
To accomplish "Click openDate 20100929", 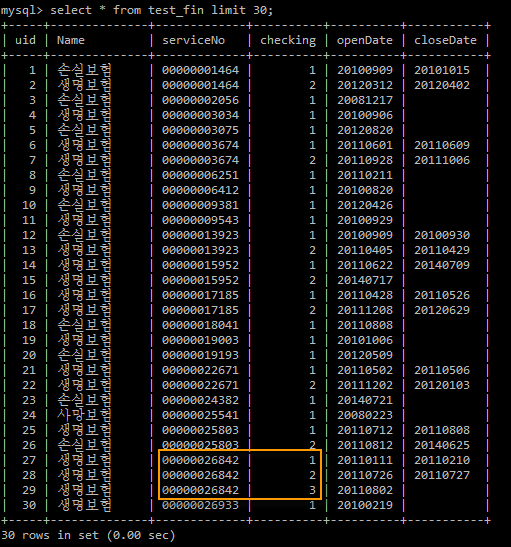I will (365, 220).
